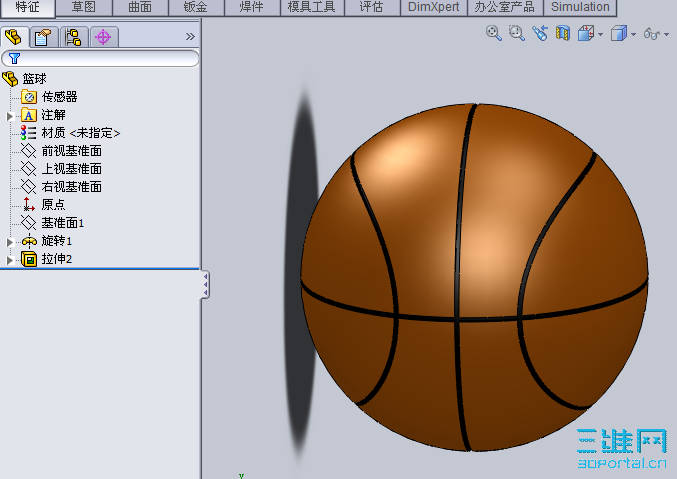Select the 上视基准面 plane
Image resolution: width=677 pixels, height=479 pixels.
point(72,169)
